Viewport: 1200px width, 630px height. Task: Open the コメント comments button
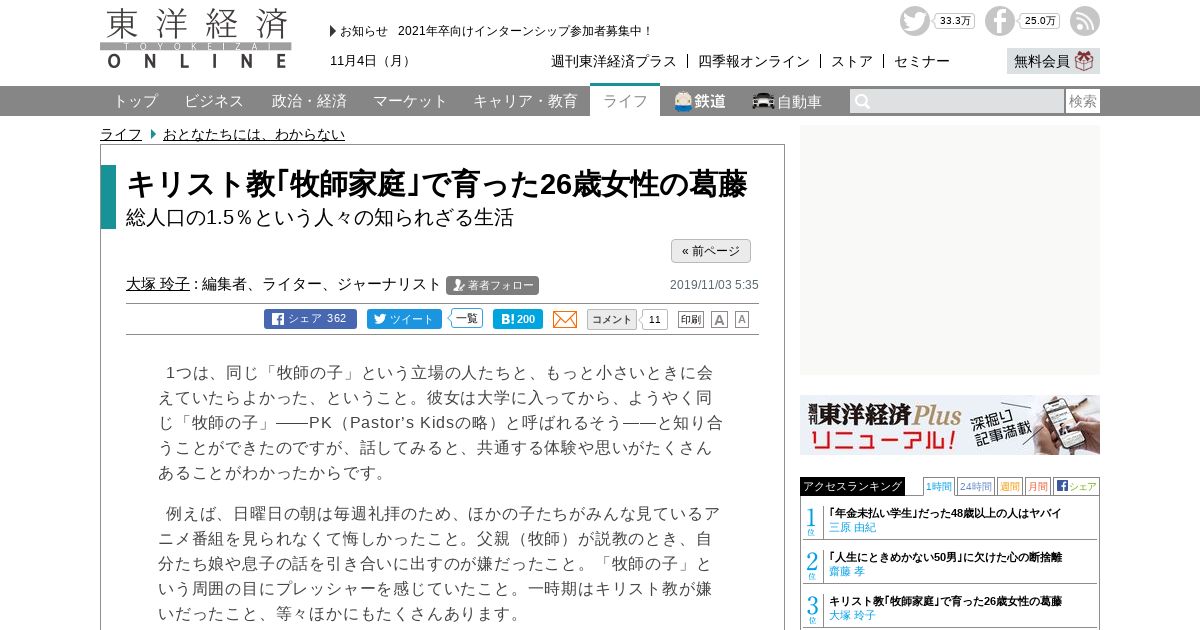point(611,319)
